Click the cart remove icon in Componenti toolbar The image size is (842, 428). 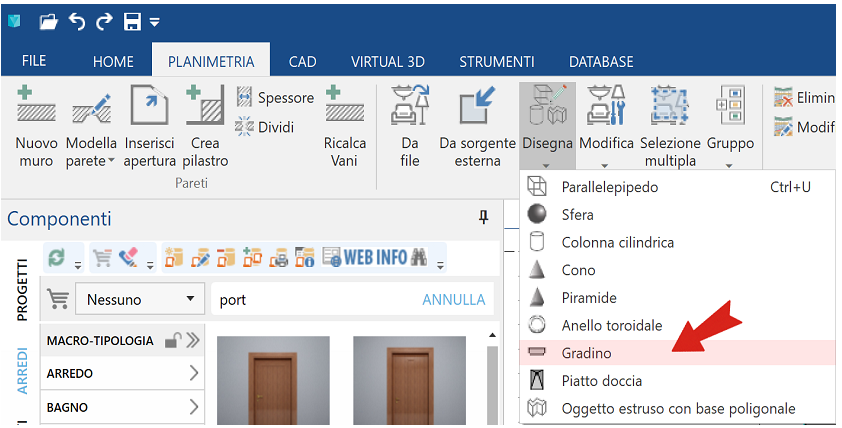pyautogui.click(x=102, y=258)
